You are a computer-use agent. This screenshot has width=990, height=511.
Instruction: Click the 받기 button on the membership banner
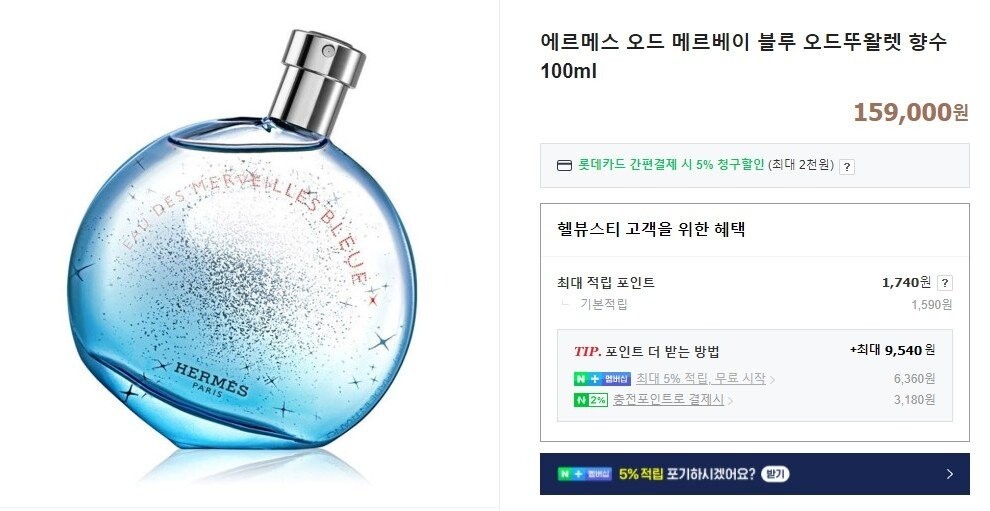tap(775, 474)
